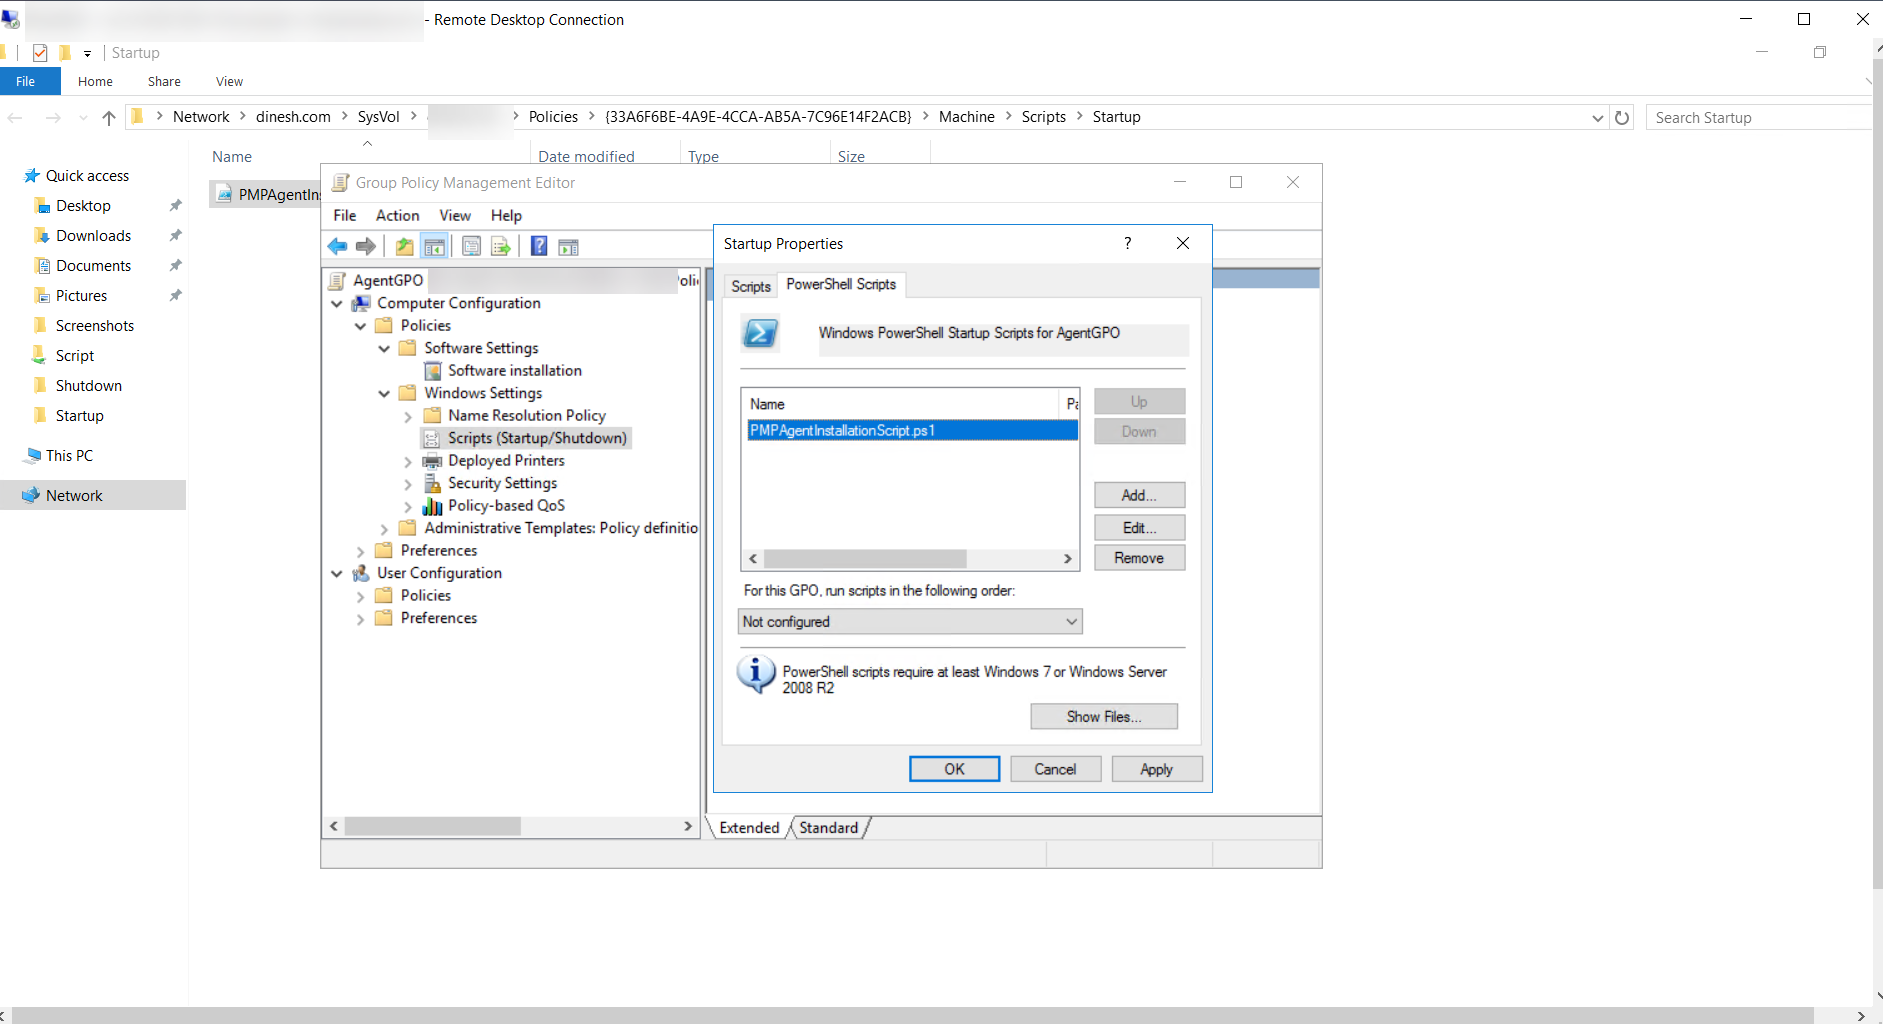Open the script run order dropdown showing Not configured
This screenshot has width=1883, height=1024.
click(1069, 621)
